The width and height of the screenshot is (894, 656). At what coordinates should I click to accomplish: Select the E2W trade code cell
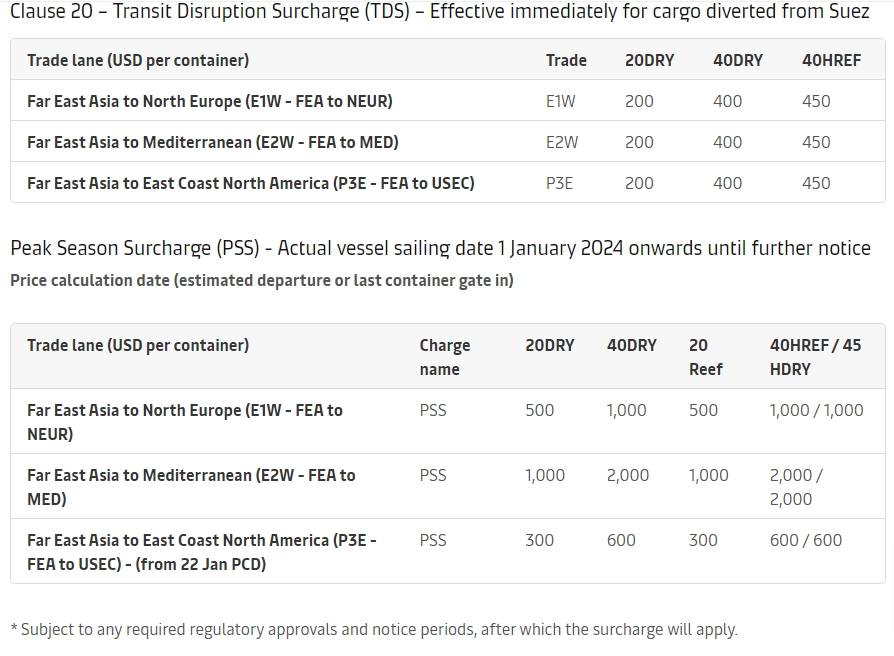click(x=562, y=142)
